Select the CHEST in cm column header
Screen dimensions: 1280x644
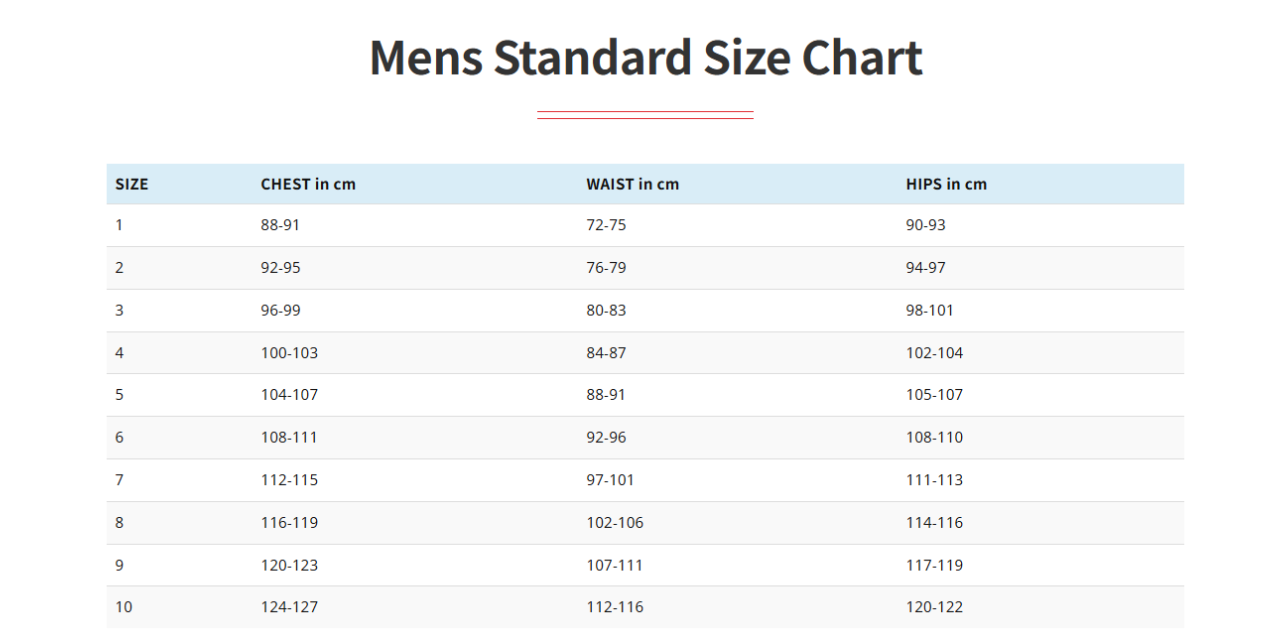[308, 184]
